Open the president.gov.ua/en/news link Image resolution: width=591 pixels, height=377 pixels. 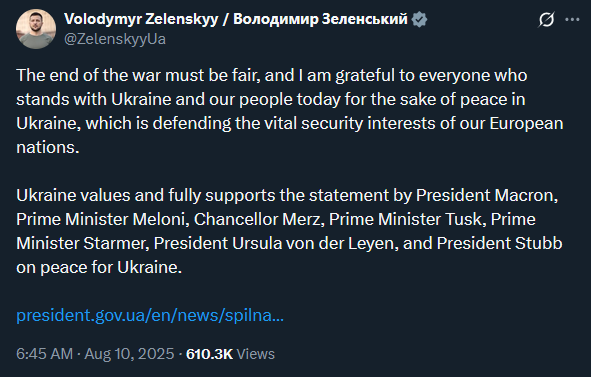[150, 315]
